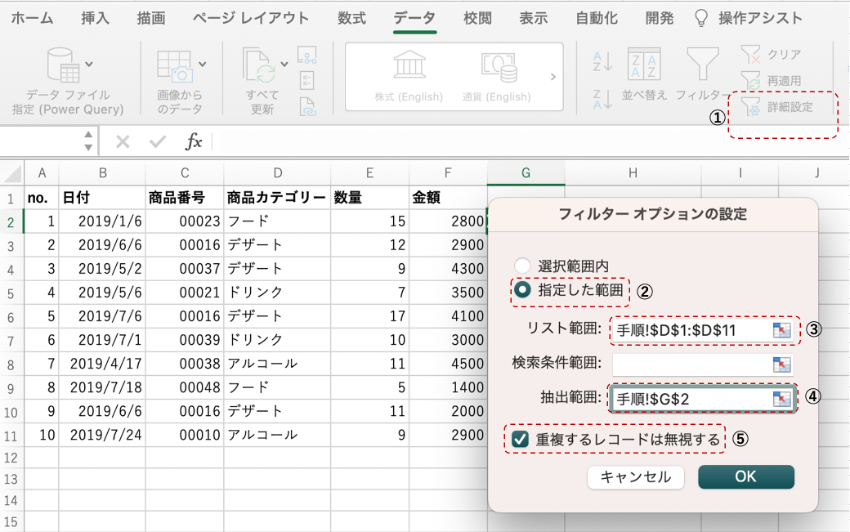Click the キャンセル button

635,477
